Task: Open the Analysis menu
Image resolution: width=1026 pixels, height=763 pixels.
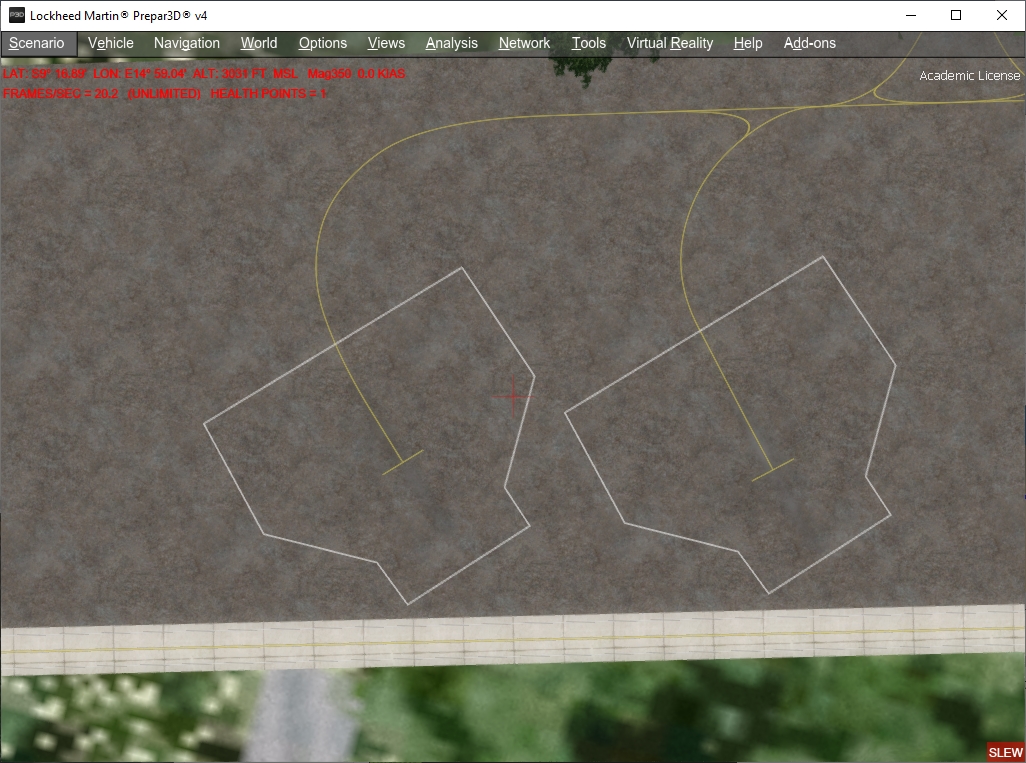Action: 451,43
